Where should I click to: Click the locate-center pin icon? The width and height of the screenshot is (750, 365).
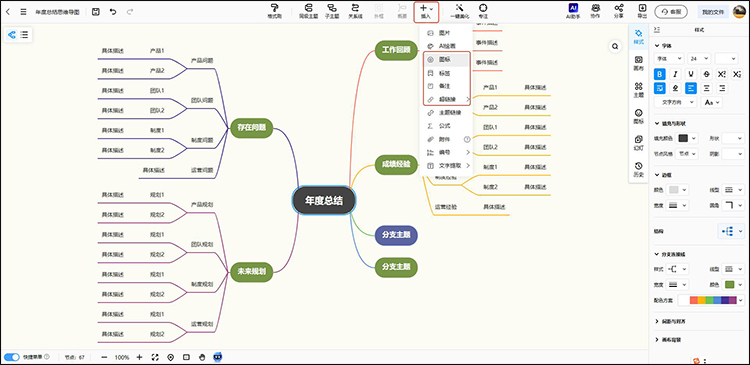(171, 357)
